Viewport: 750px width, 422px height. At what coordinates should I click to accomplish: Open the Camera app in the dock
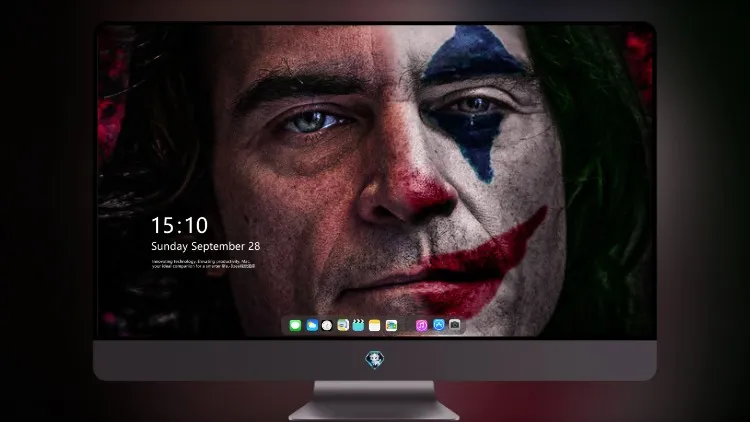pos(455,325)
